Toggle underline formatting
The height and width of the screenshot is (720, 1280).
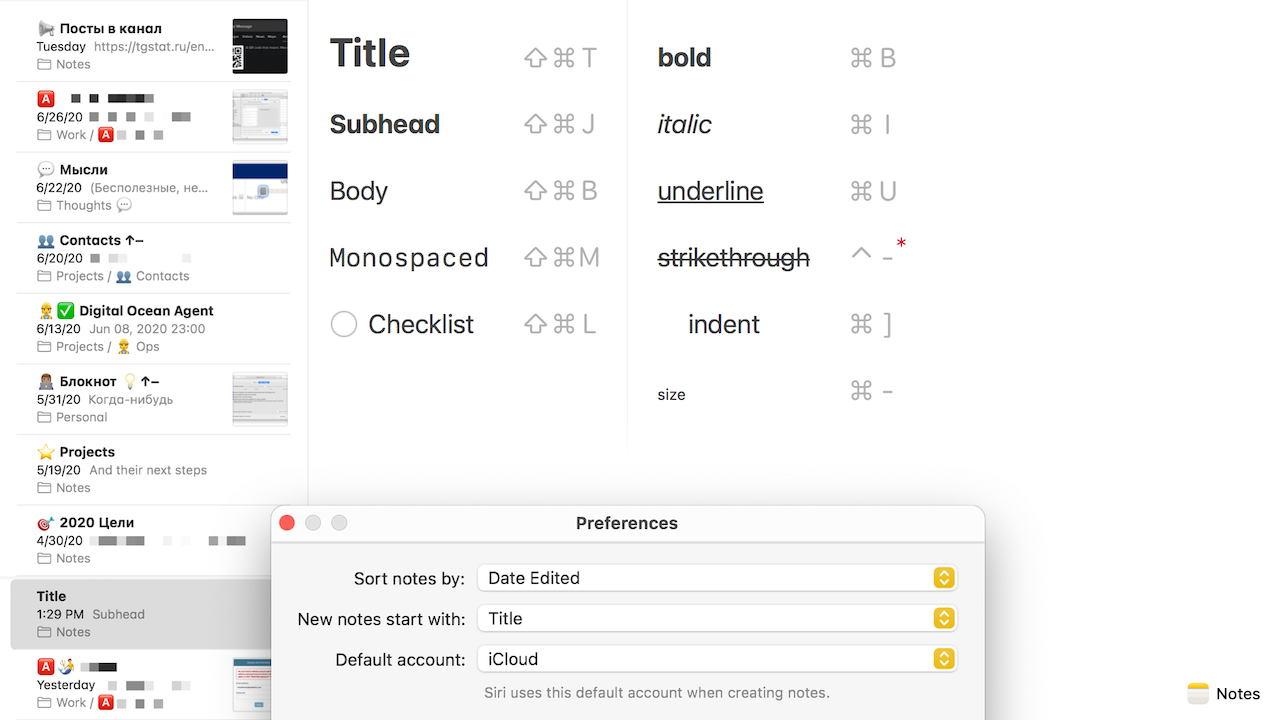710,190
